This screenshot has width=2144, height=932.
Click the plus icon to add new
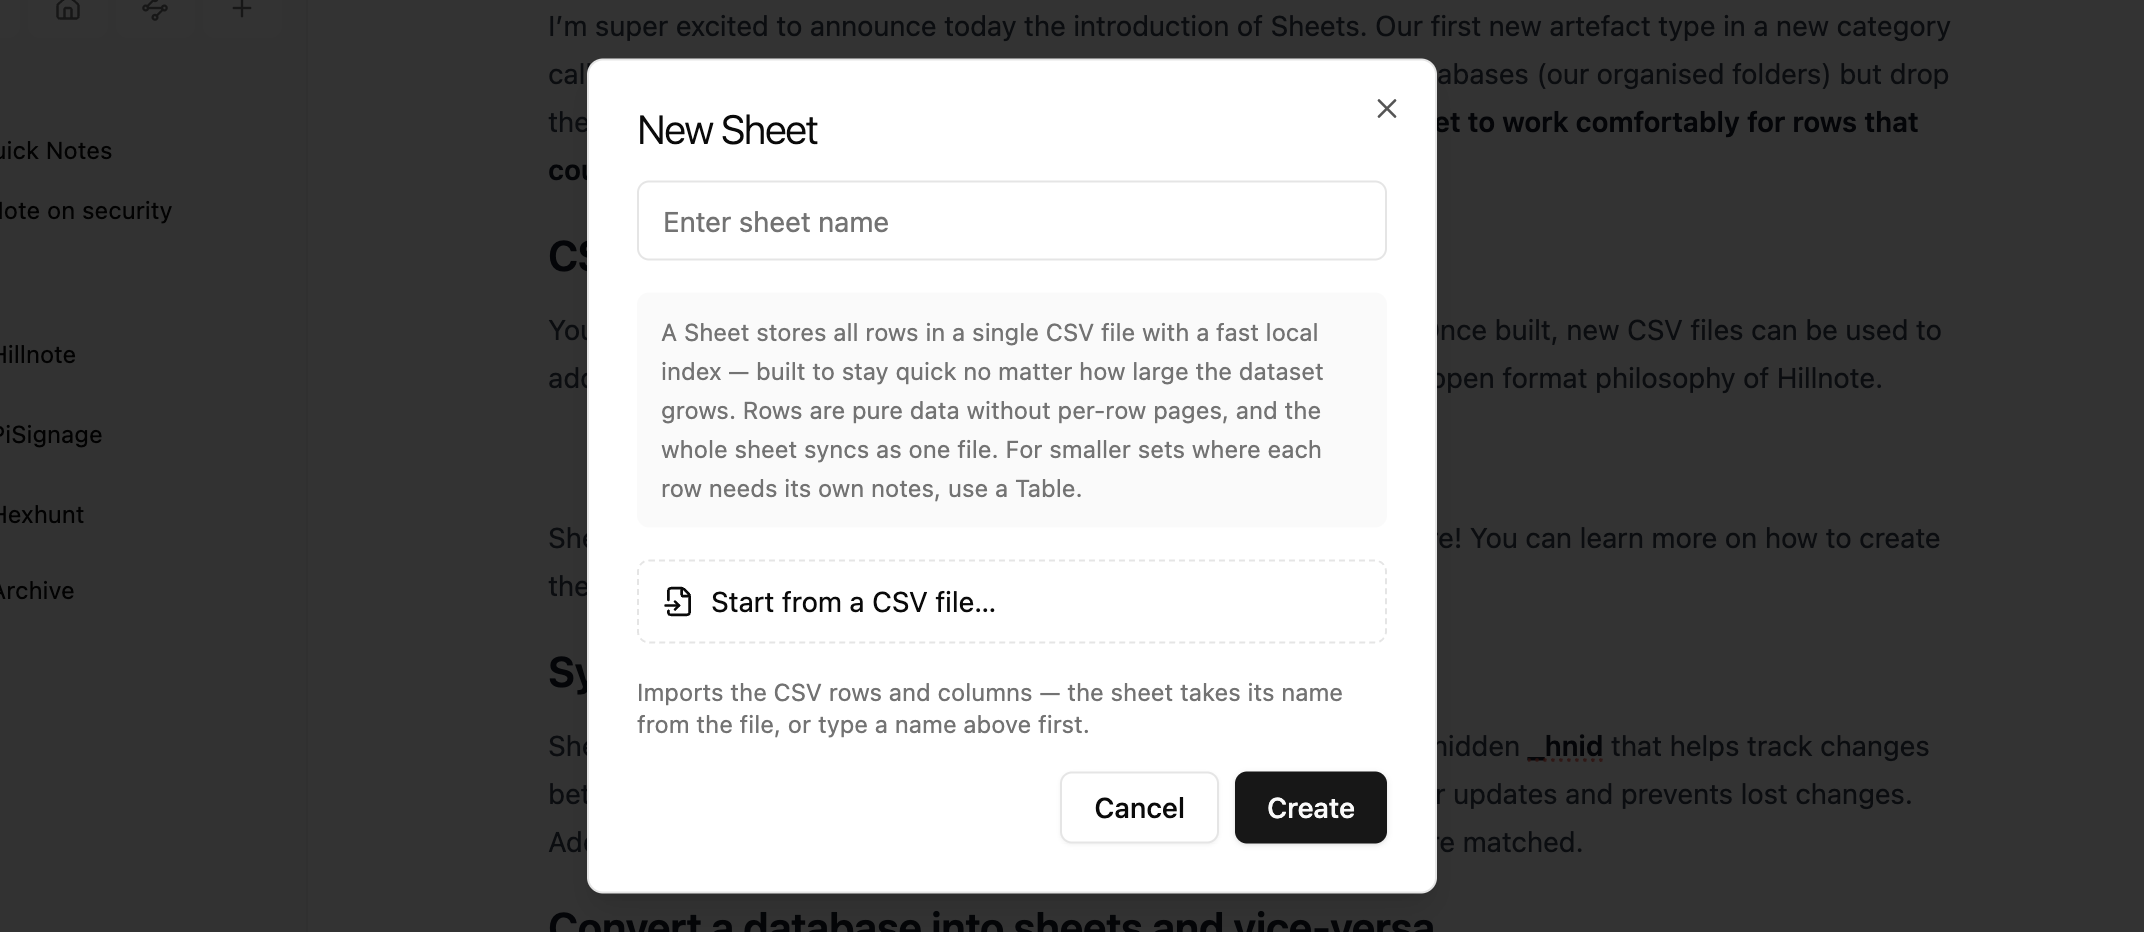coord(241,10)
